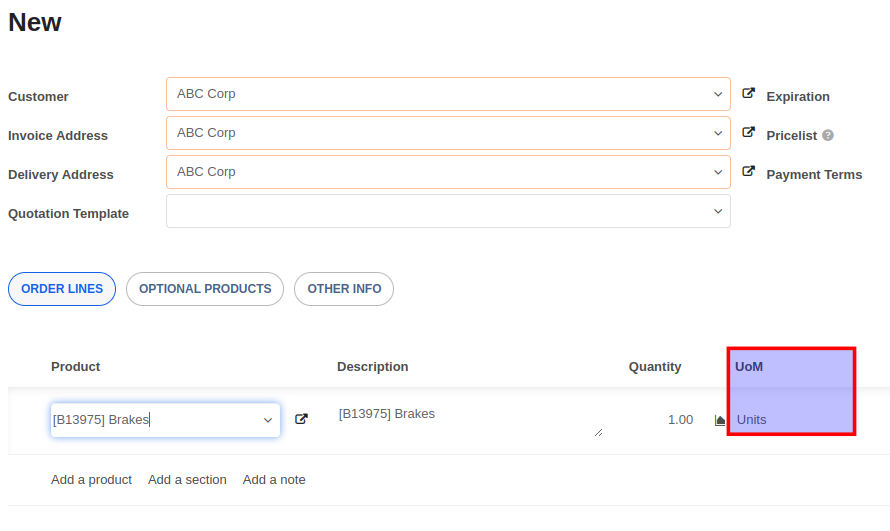Expand the Invoice Address dropdown

pos(717,133)
